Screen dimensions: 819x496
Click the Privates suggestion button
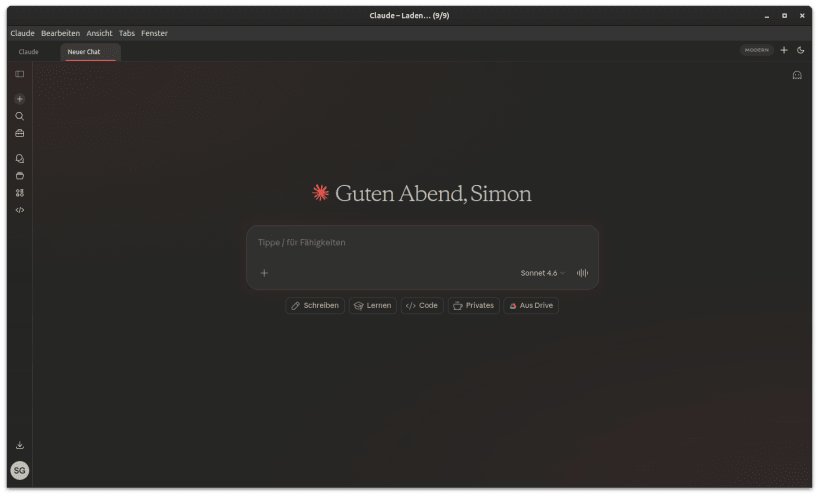tap(473, 305)
